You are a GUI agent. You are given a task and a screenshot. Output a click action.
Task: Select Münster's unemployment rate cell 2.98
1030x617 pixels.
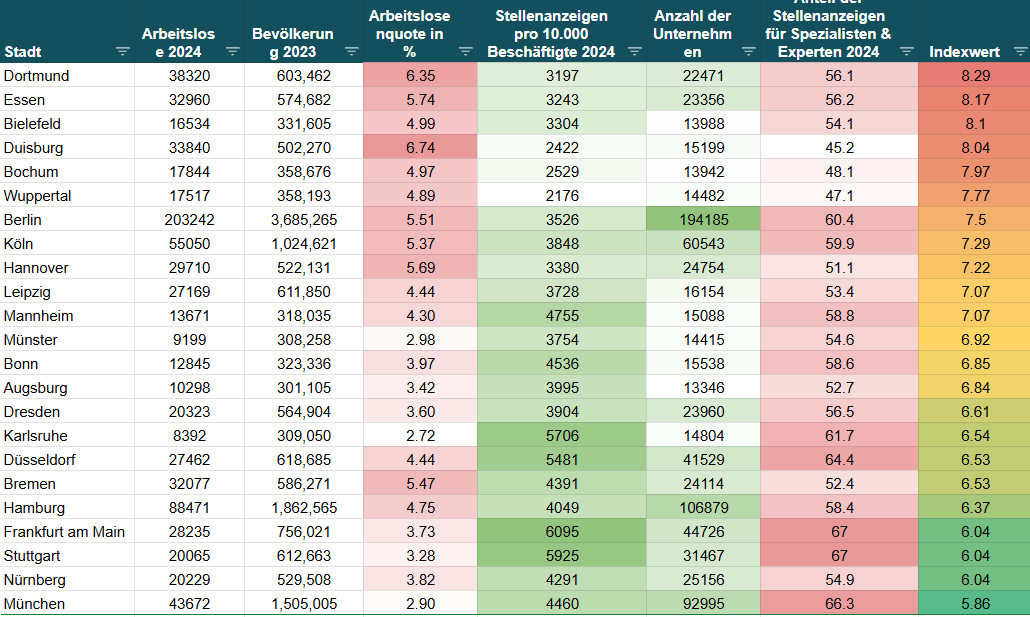click(x=419, y=339)
